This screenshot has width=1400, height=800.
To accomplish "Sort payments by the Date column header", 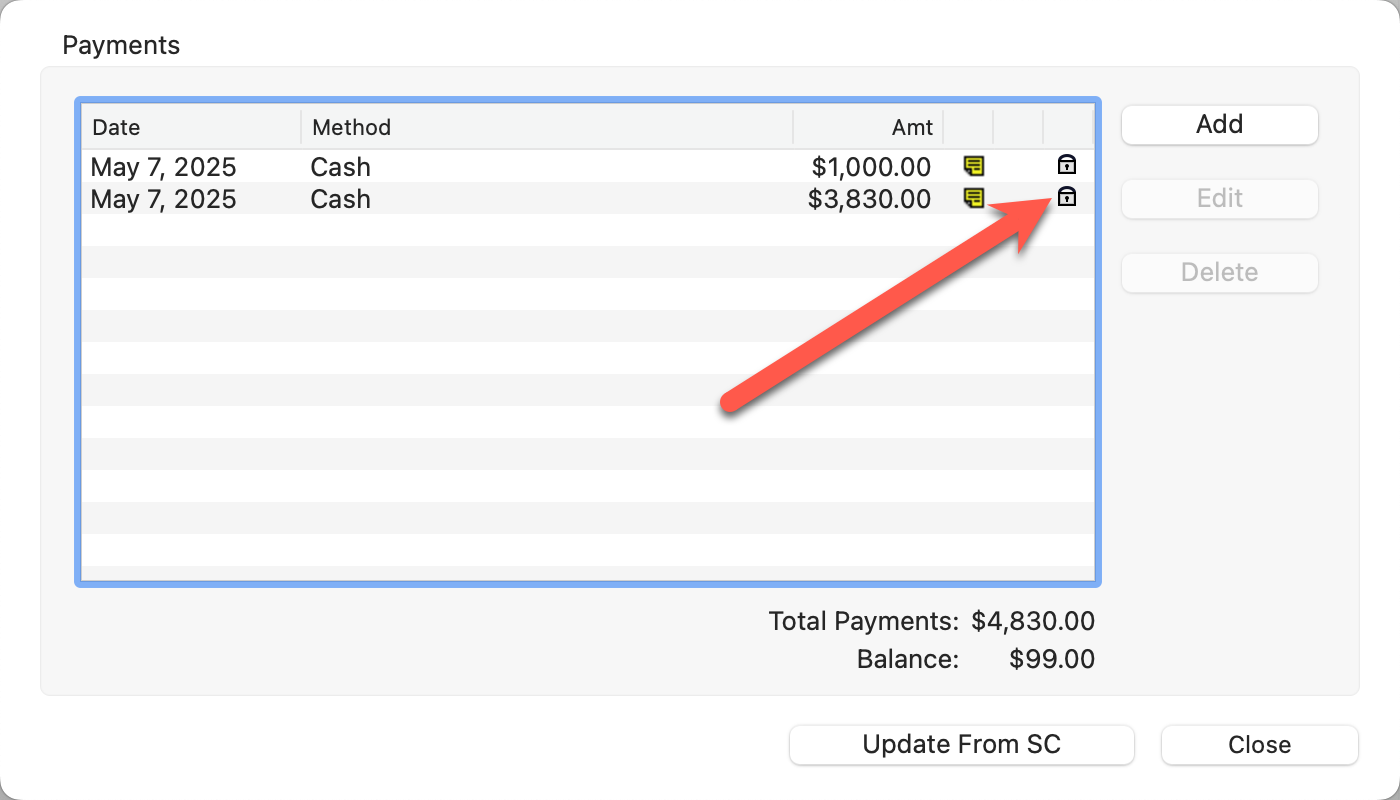I will (117, 128).
